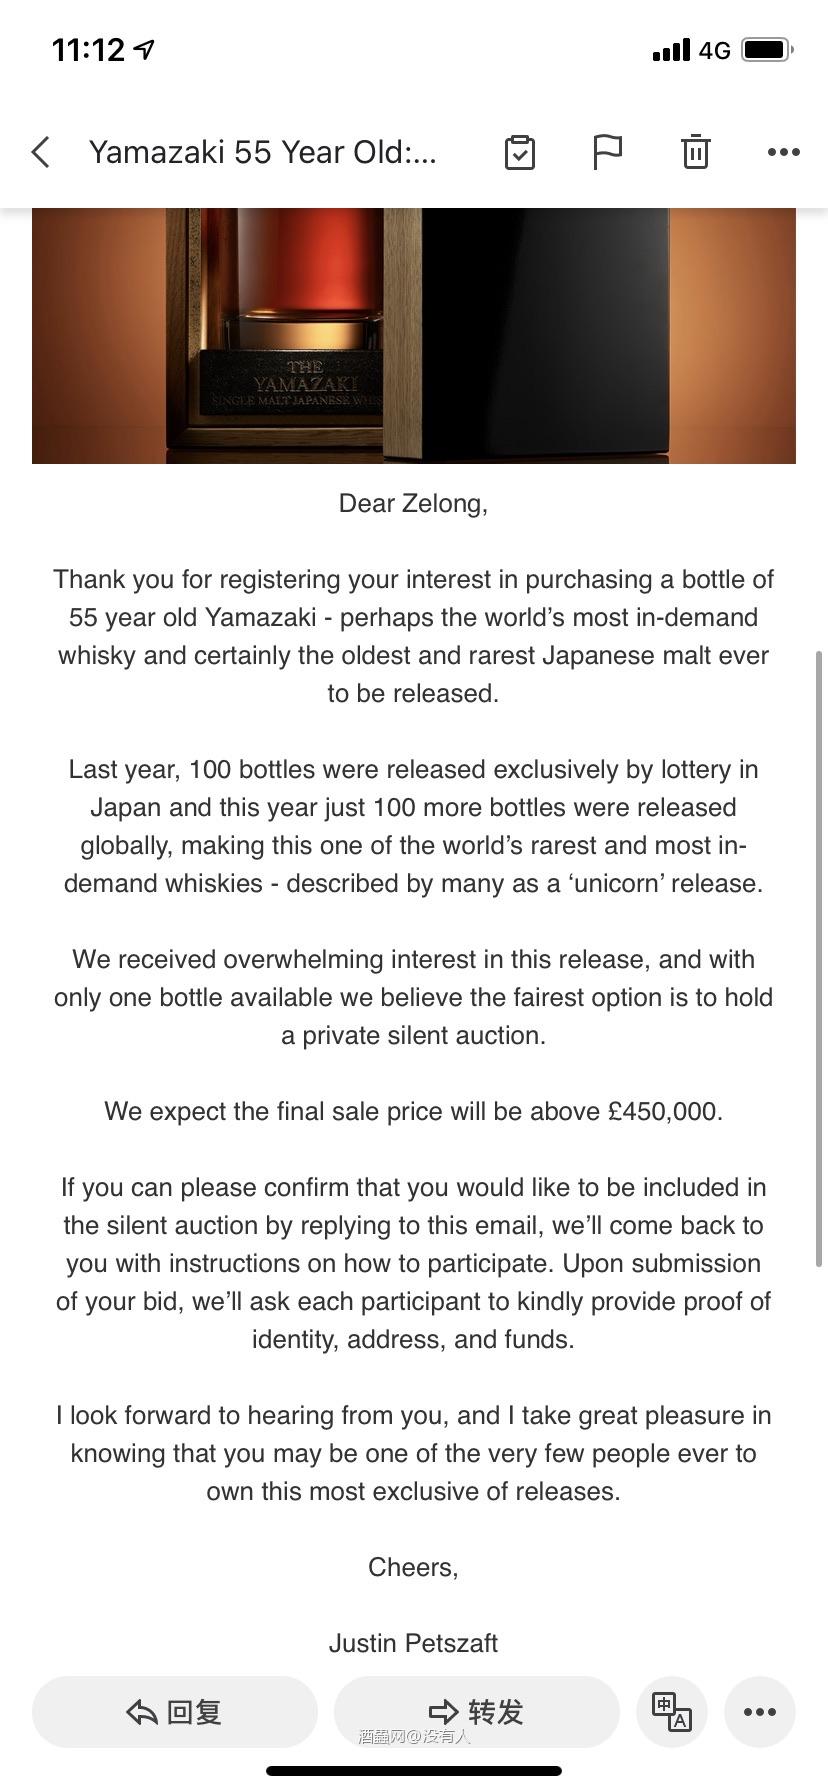Open the top-right more options menu
828x1792 pixels.
pos(783,152)
